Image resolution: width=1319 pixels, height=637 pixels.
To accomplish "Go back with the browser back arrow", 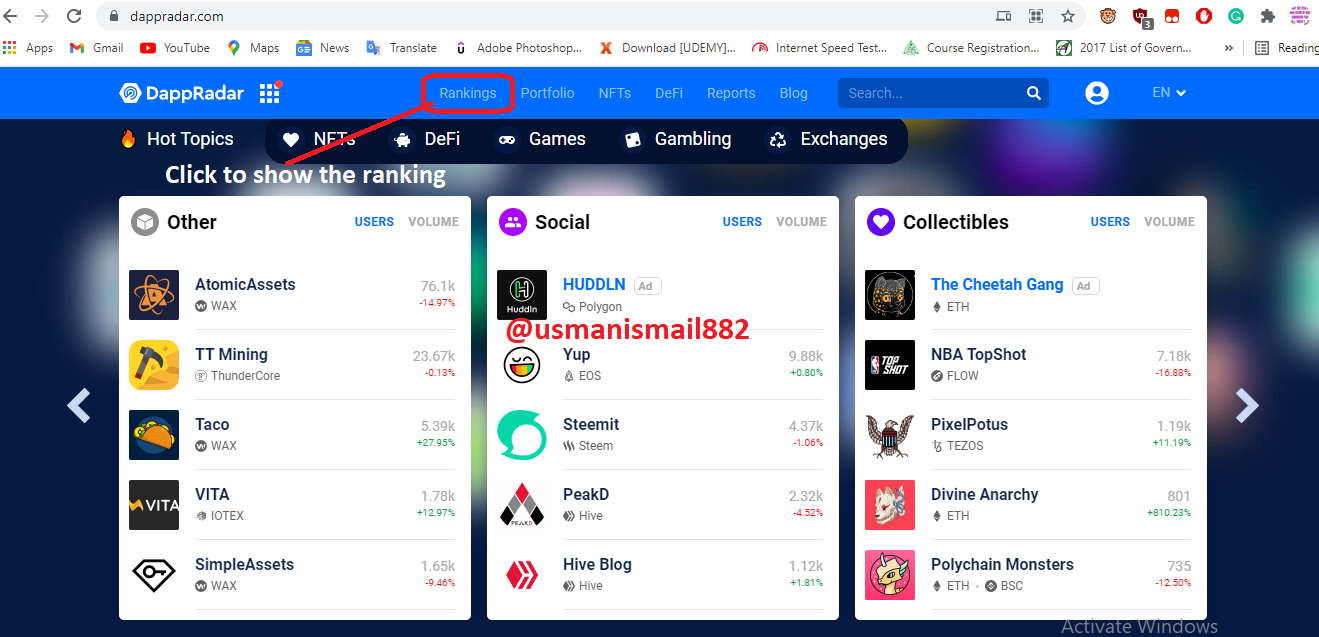I will (11, 16).
